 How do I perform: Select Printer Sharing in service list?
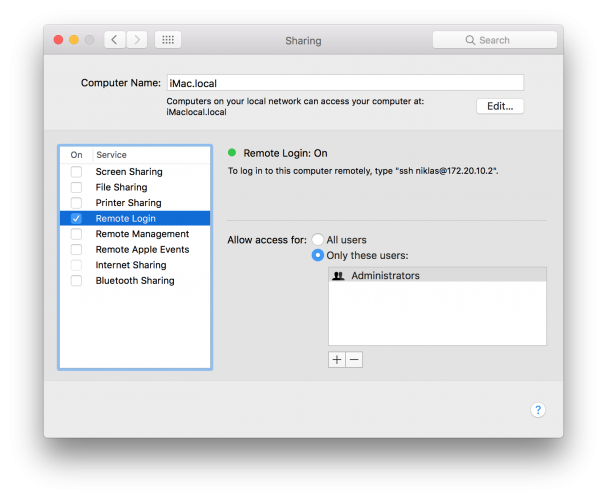128,203
